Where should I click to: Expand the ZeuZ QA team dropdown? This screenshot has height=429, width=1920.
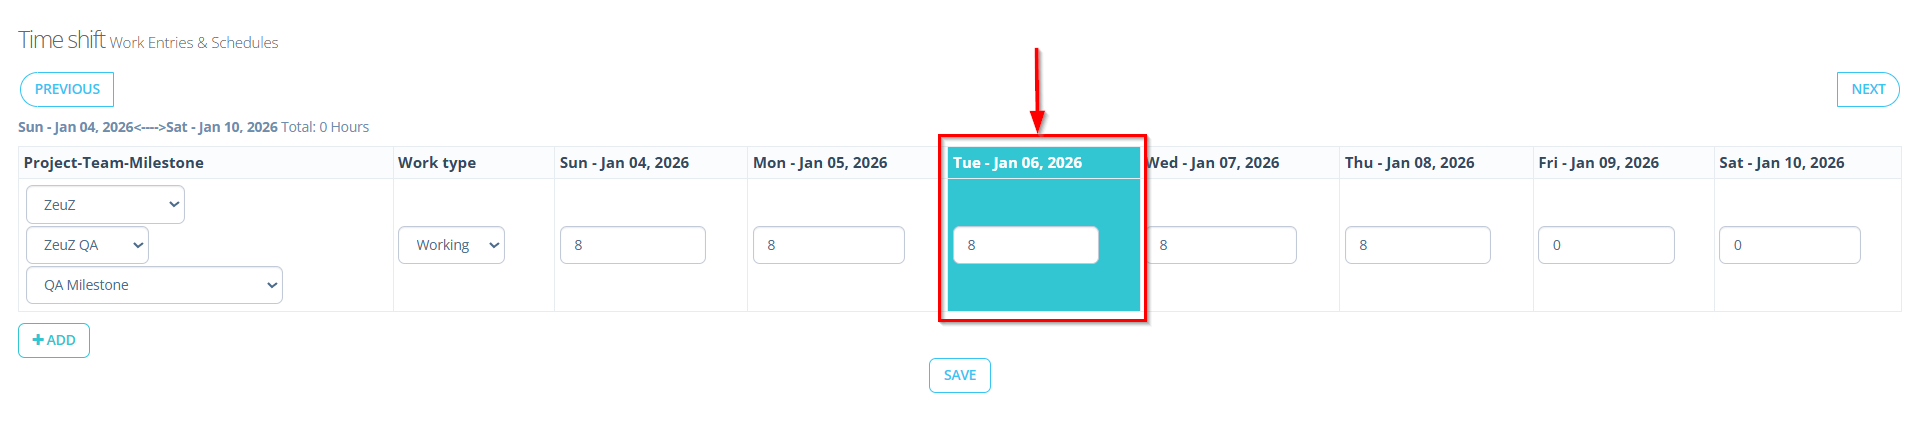(x=87, y=245)
